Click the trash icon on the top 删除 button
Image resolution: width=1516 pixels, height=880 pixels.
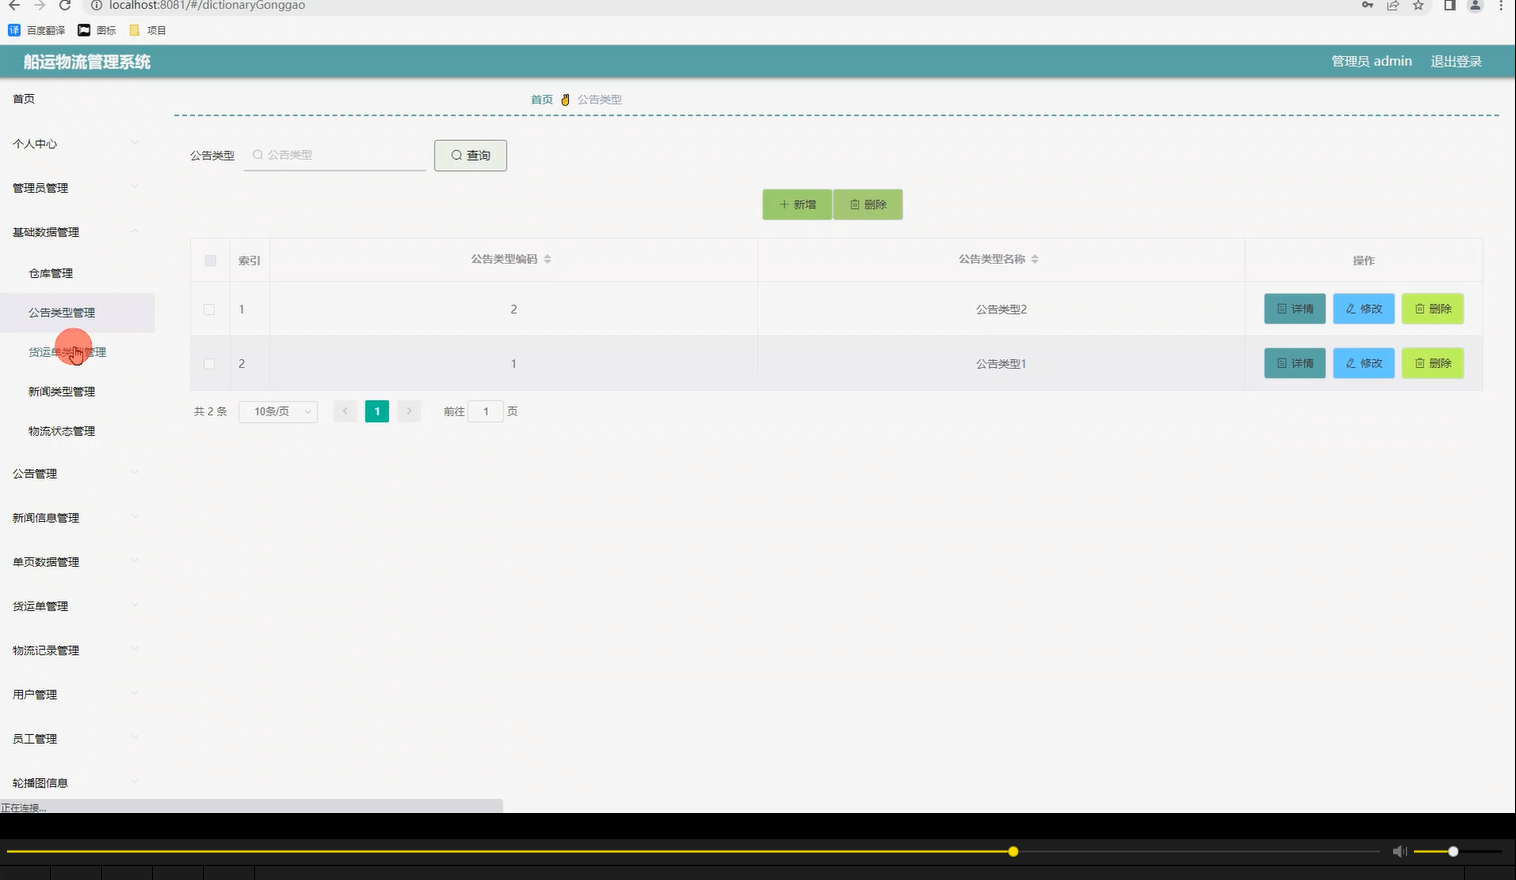pyautogui.click(x=853, y=204)
